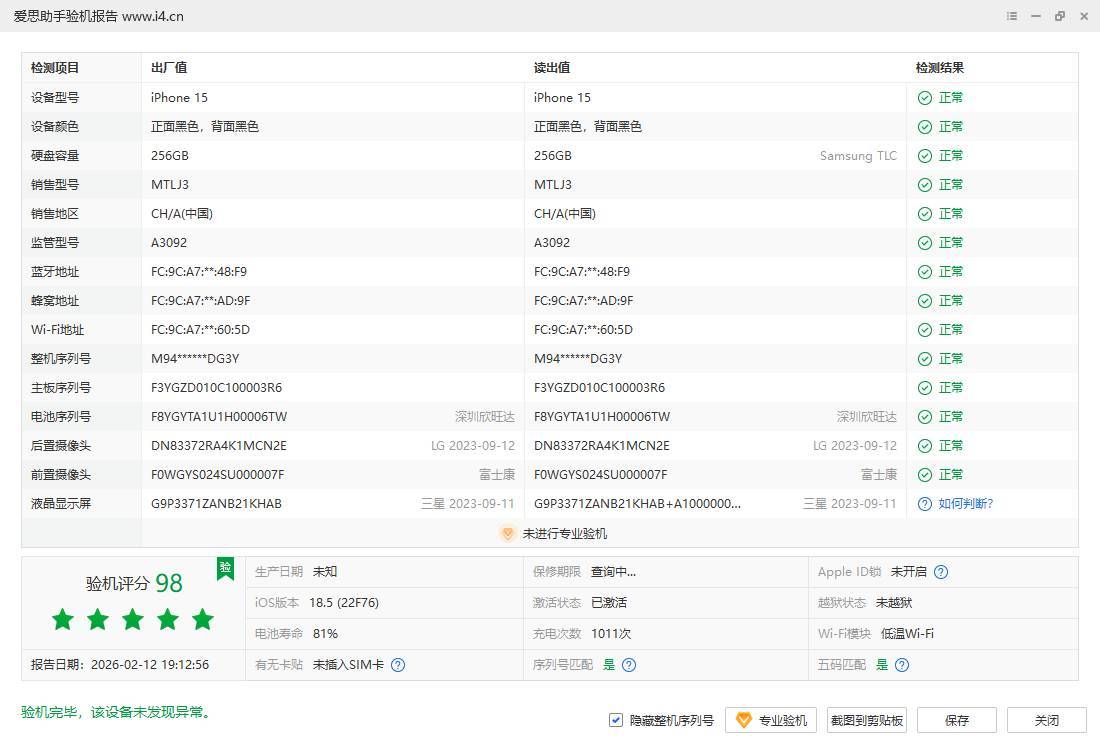The width and height of the screenshot is (1100, 749).
Task: Open the title bar list menu icon
Action: coord(1012,16)
